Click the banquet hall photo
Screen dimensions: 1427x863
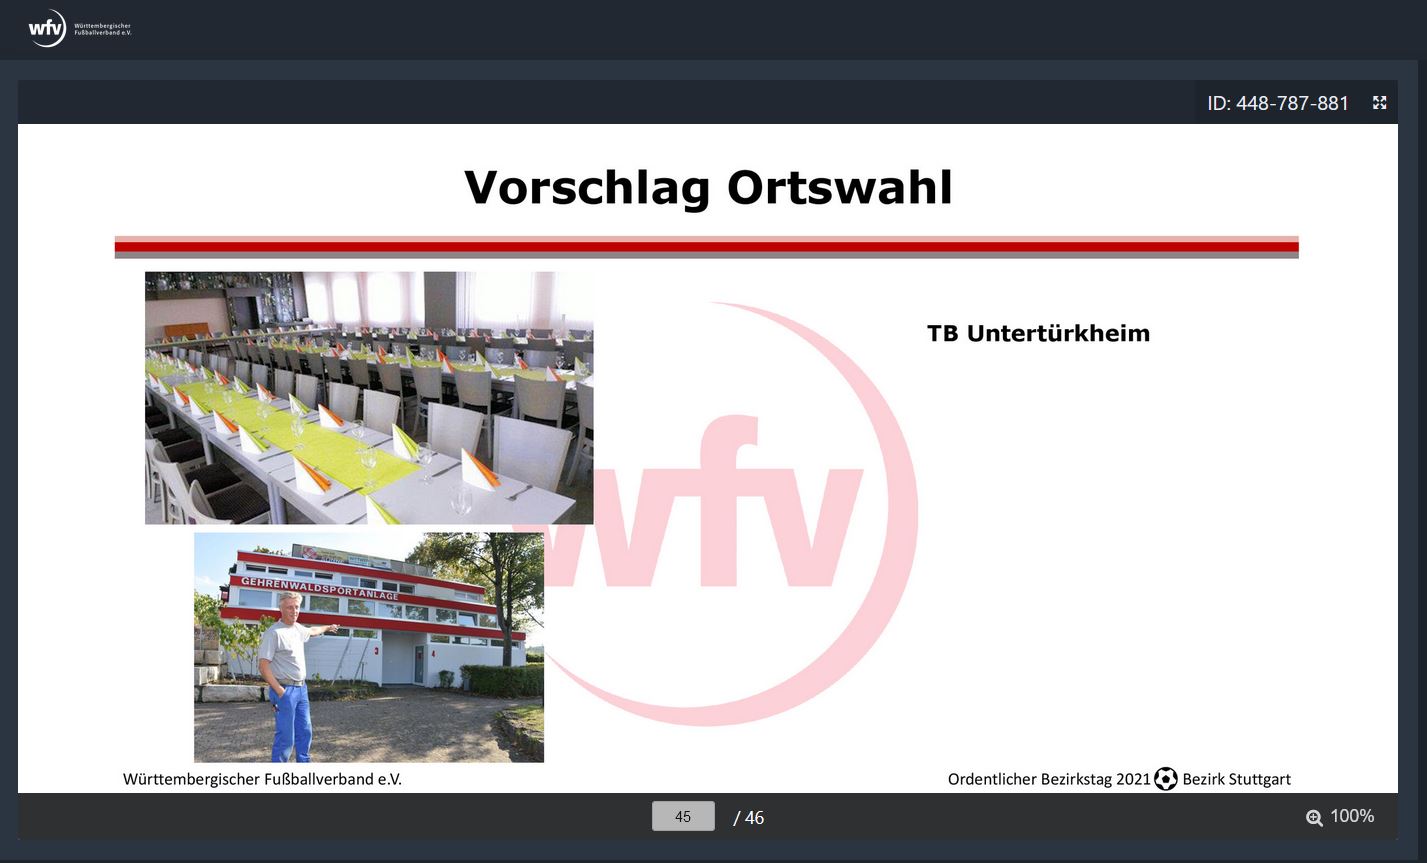(x=369, y=398)
